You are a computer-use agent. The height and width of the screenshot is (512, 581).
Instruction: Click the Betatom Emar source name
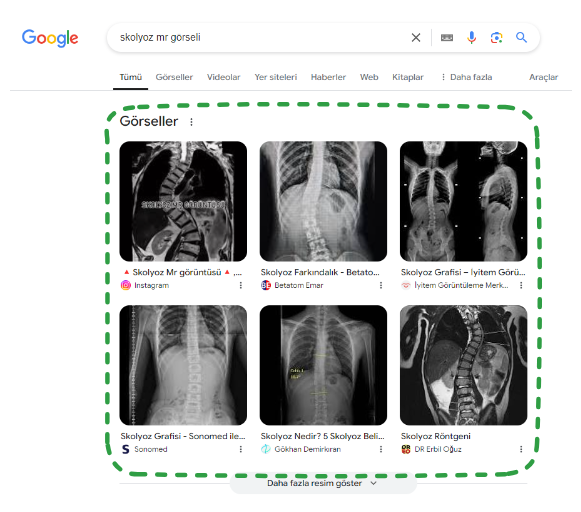(x=299, y=285)
